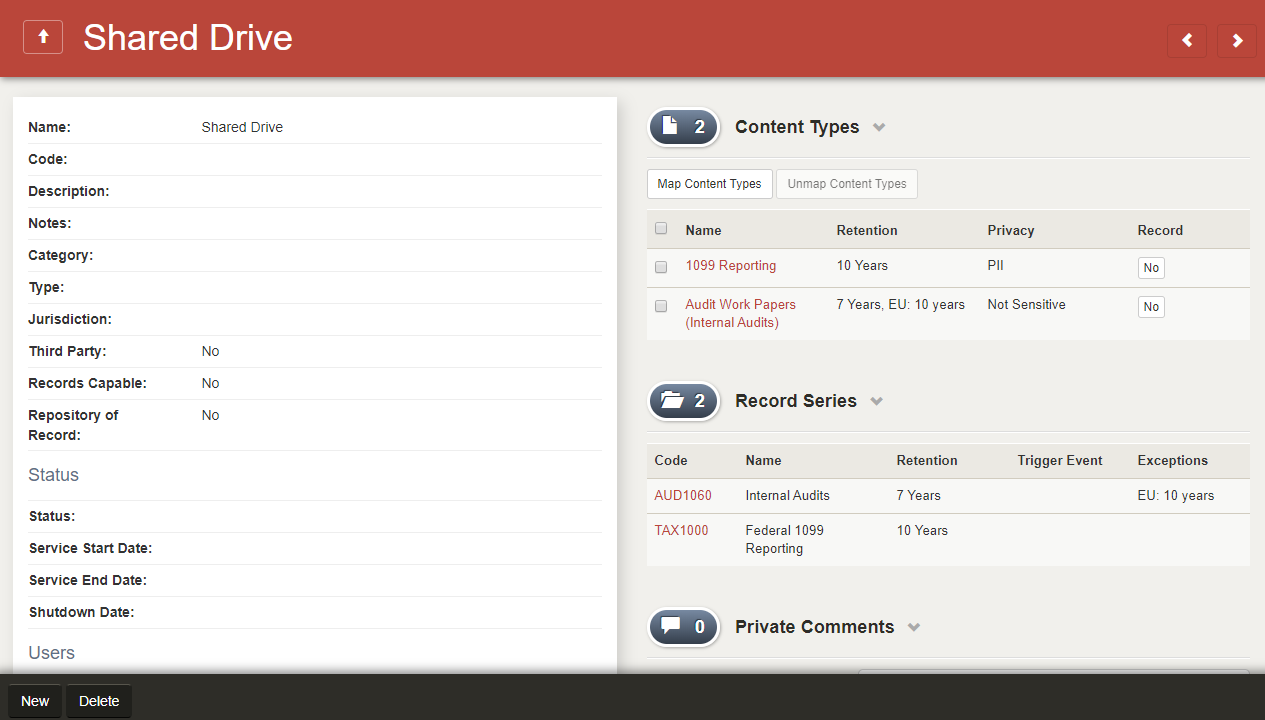This screenshot has height=720, width=1265.
Task: Expand the Private Comments section chevron
Action: coord(913,628)
